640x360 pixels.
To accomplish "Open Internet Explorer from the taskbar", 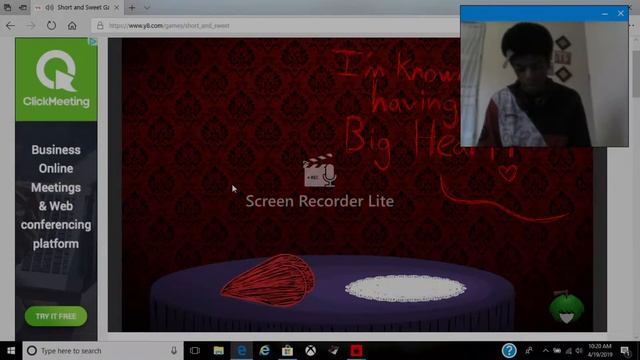I will point(264,351).
